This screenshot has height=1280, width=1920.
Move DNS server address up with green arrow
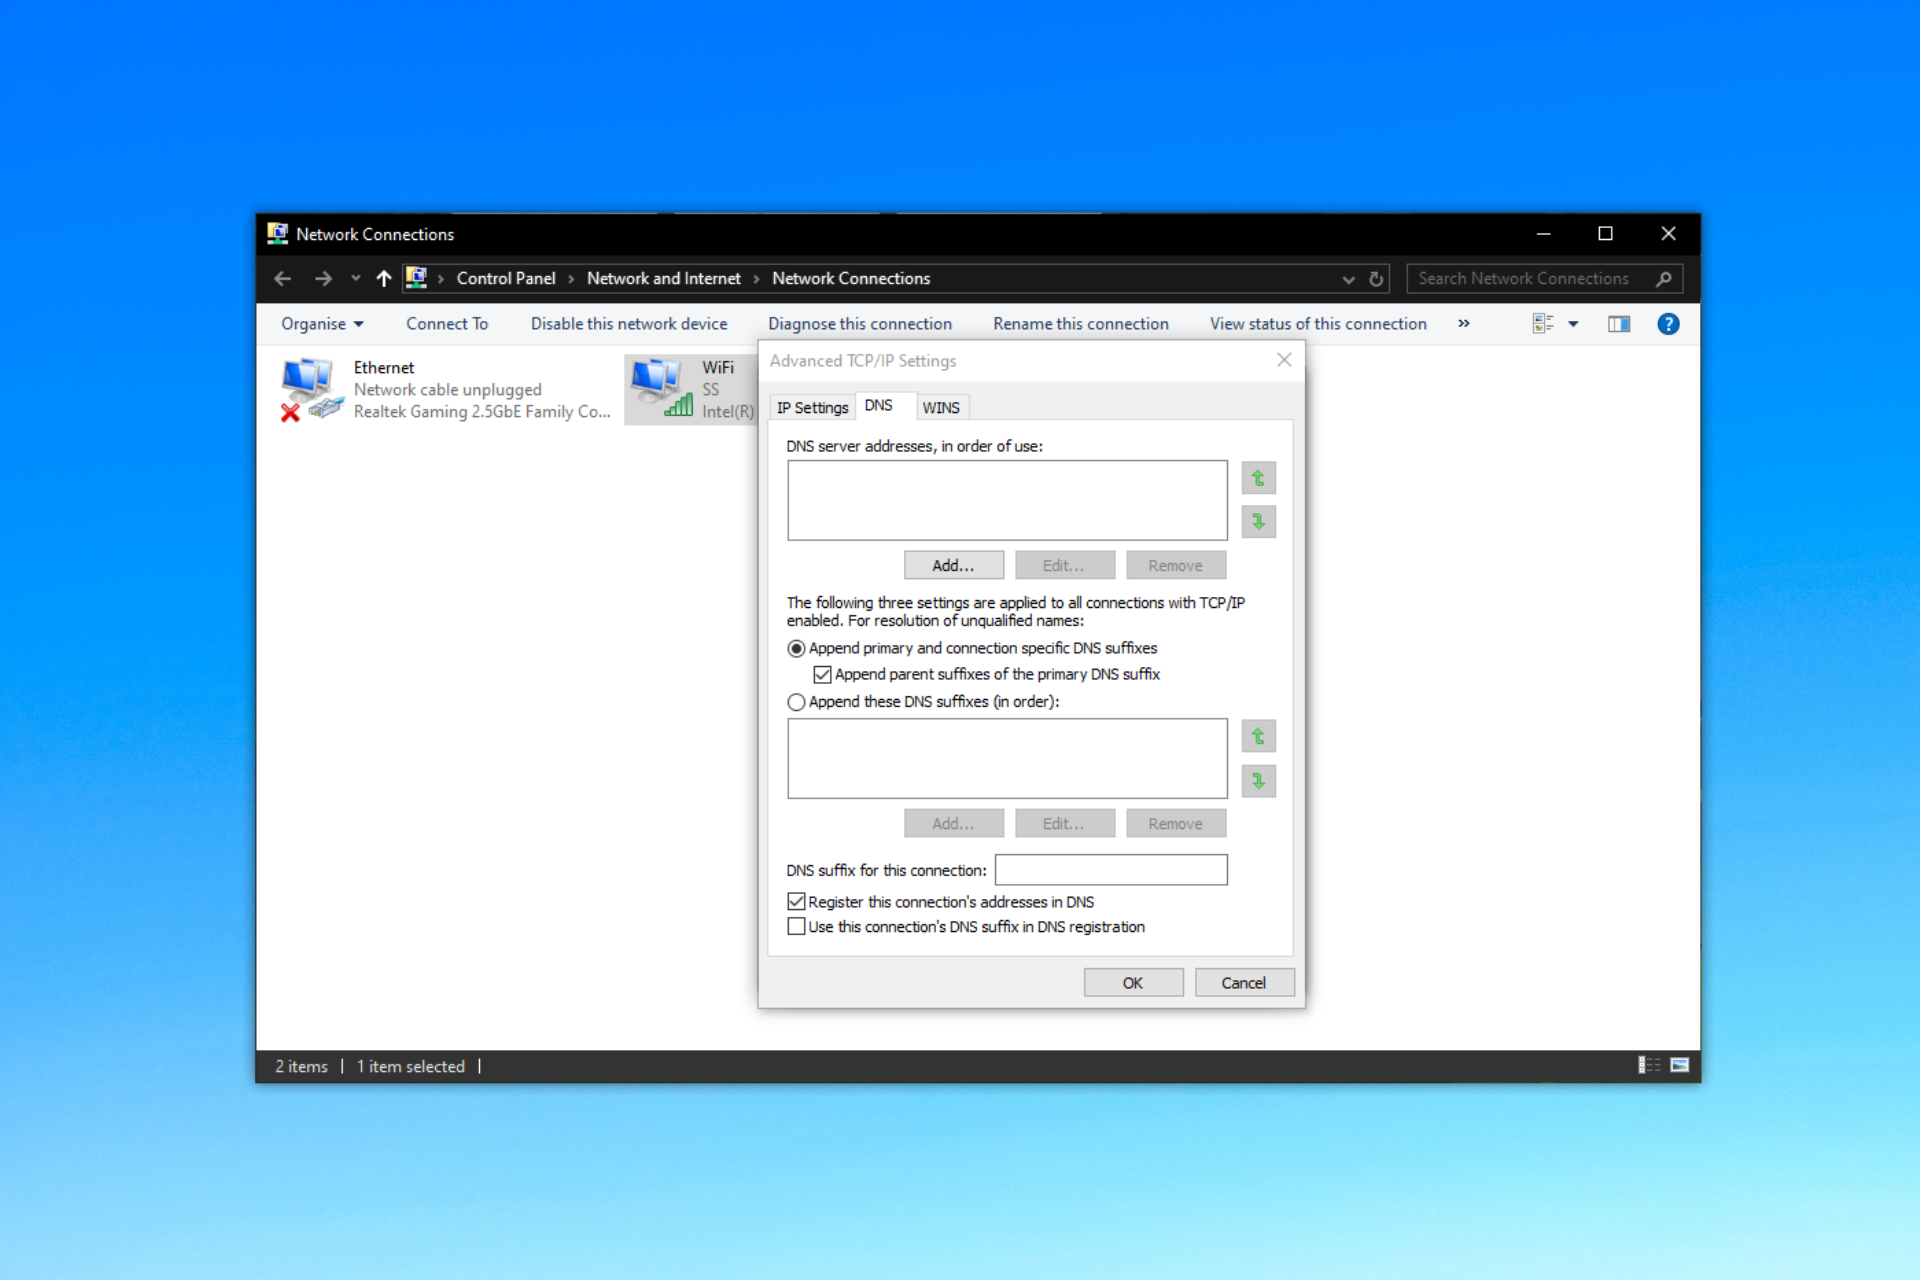[x=1258, y=478]
